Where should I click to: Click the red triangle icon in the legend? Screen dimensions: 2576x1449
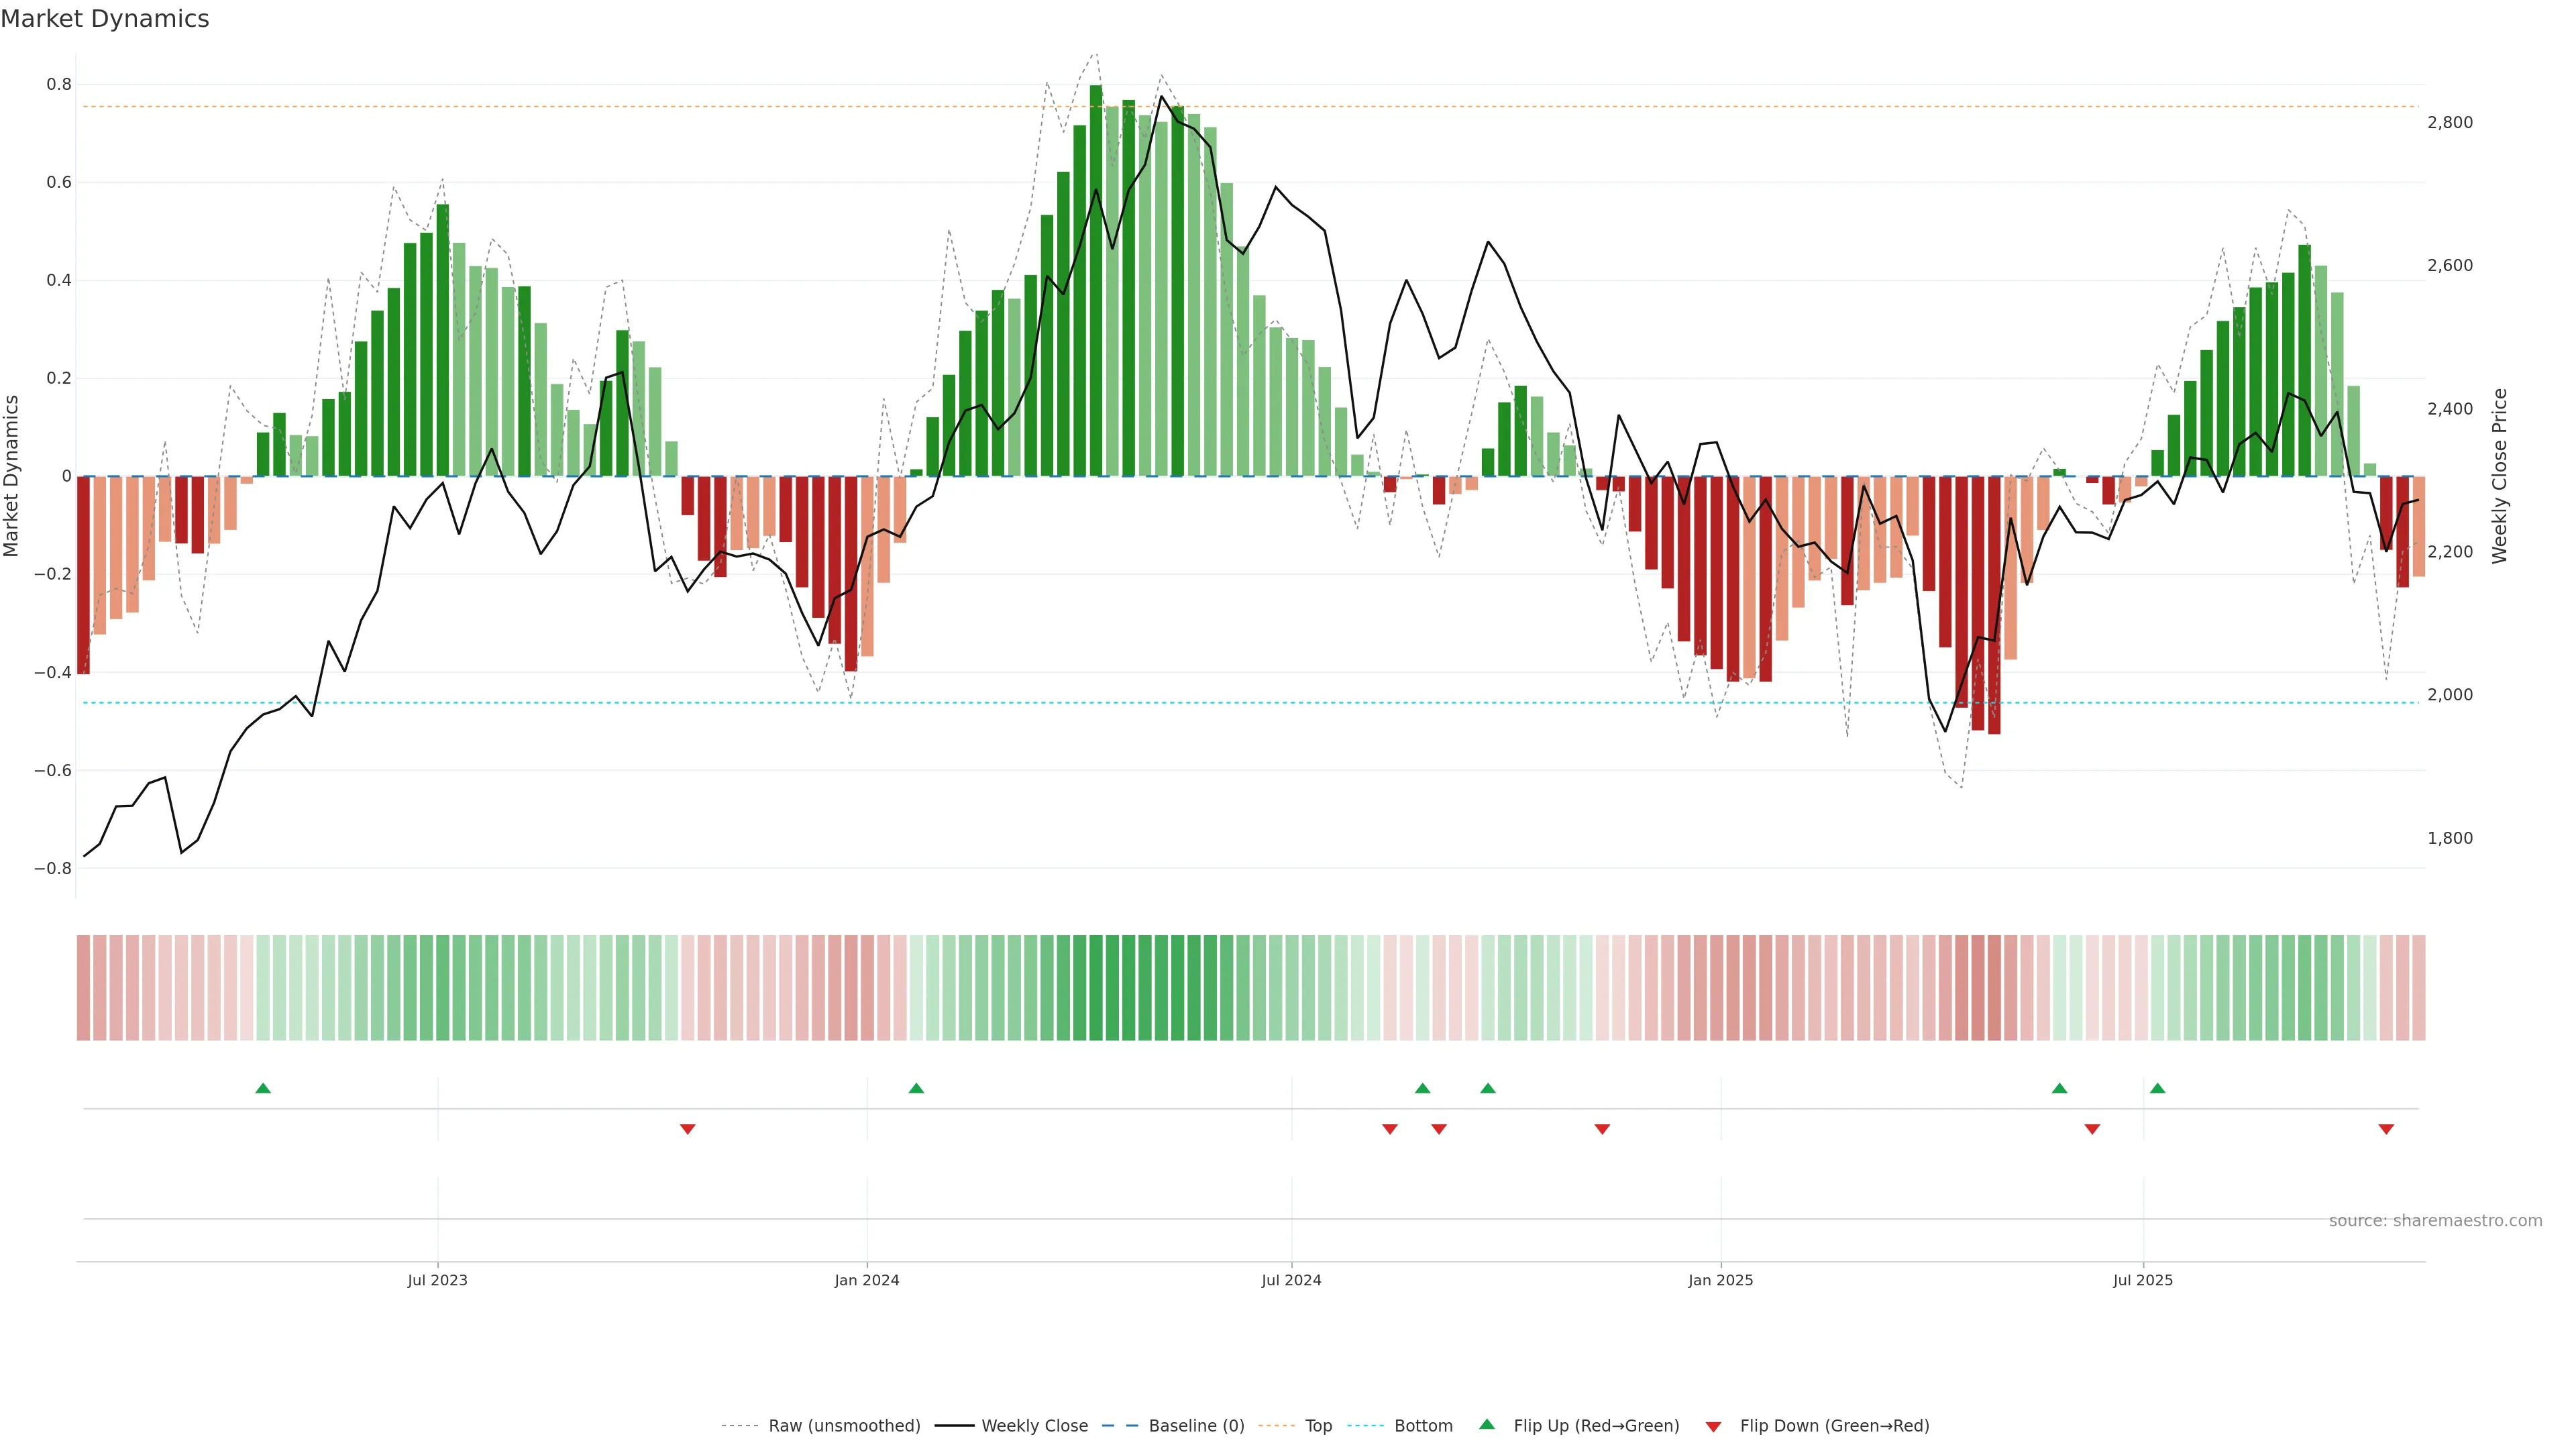pyautogui.click(x=1713, y=1426)
